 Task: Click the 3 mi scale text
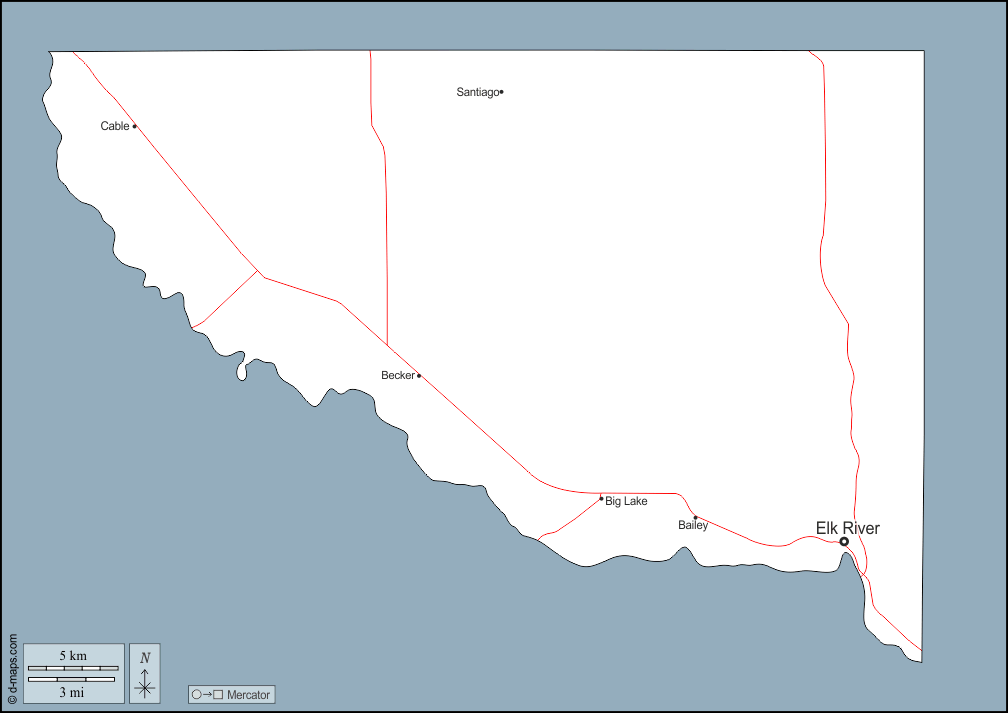[x=72, y=692]
